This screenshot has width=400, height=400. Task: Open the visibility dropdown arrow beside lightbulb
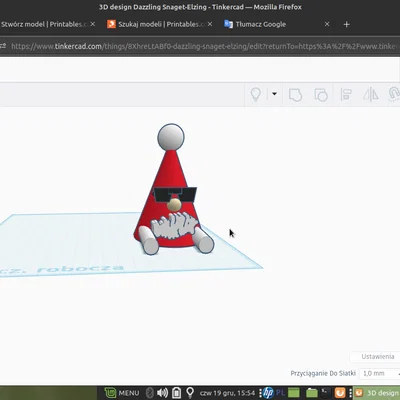click(x=274, y=94)
